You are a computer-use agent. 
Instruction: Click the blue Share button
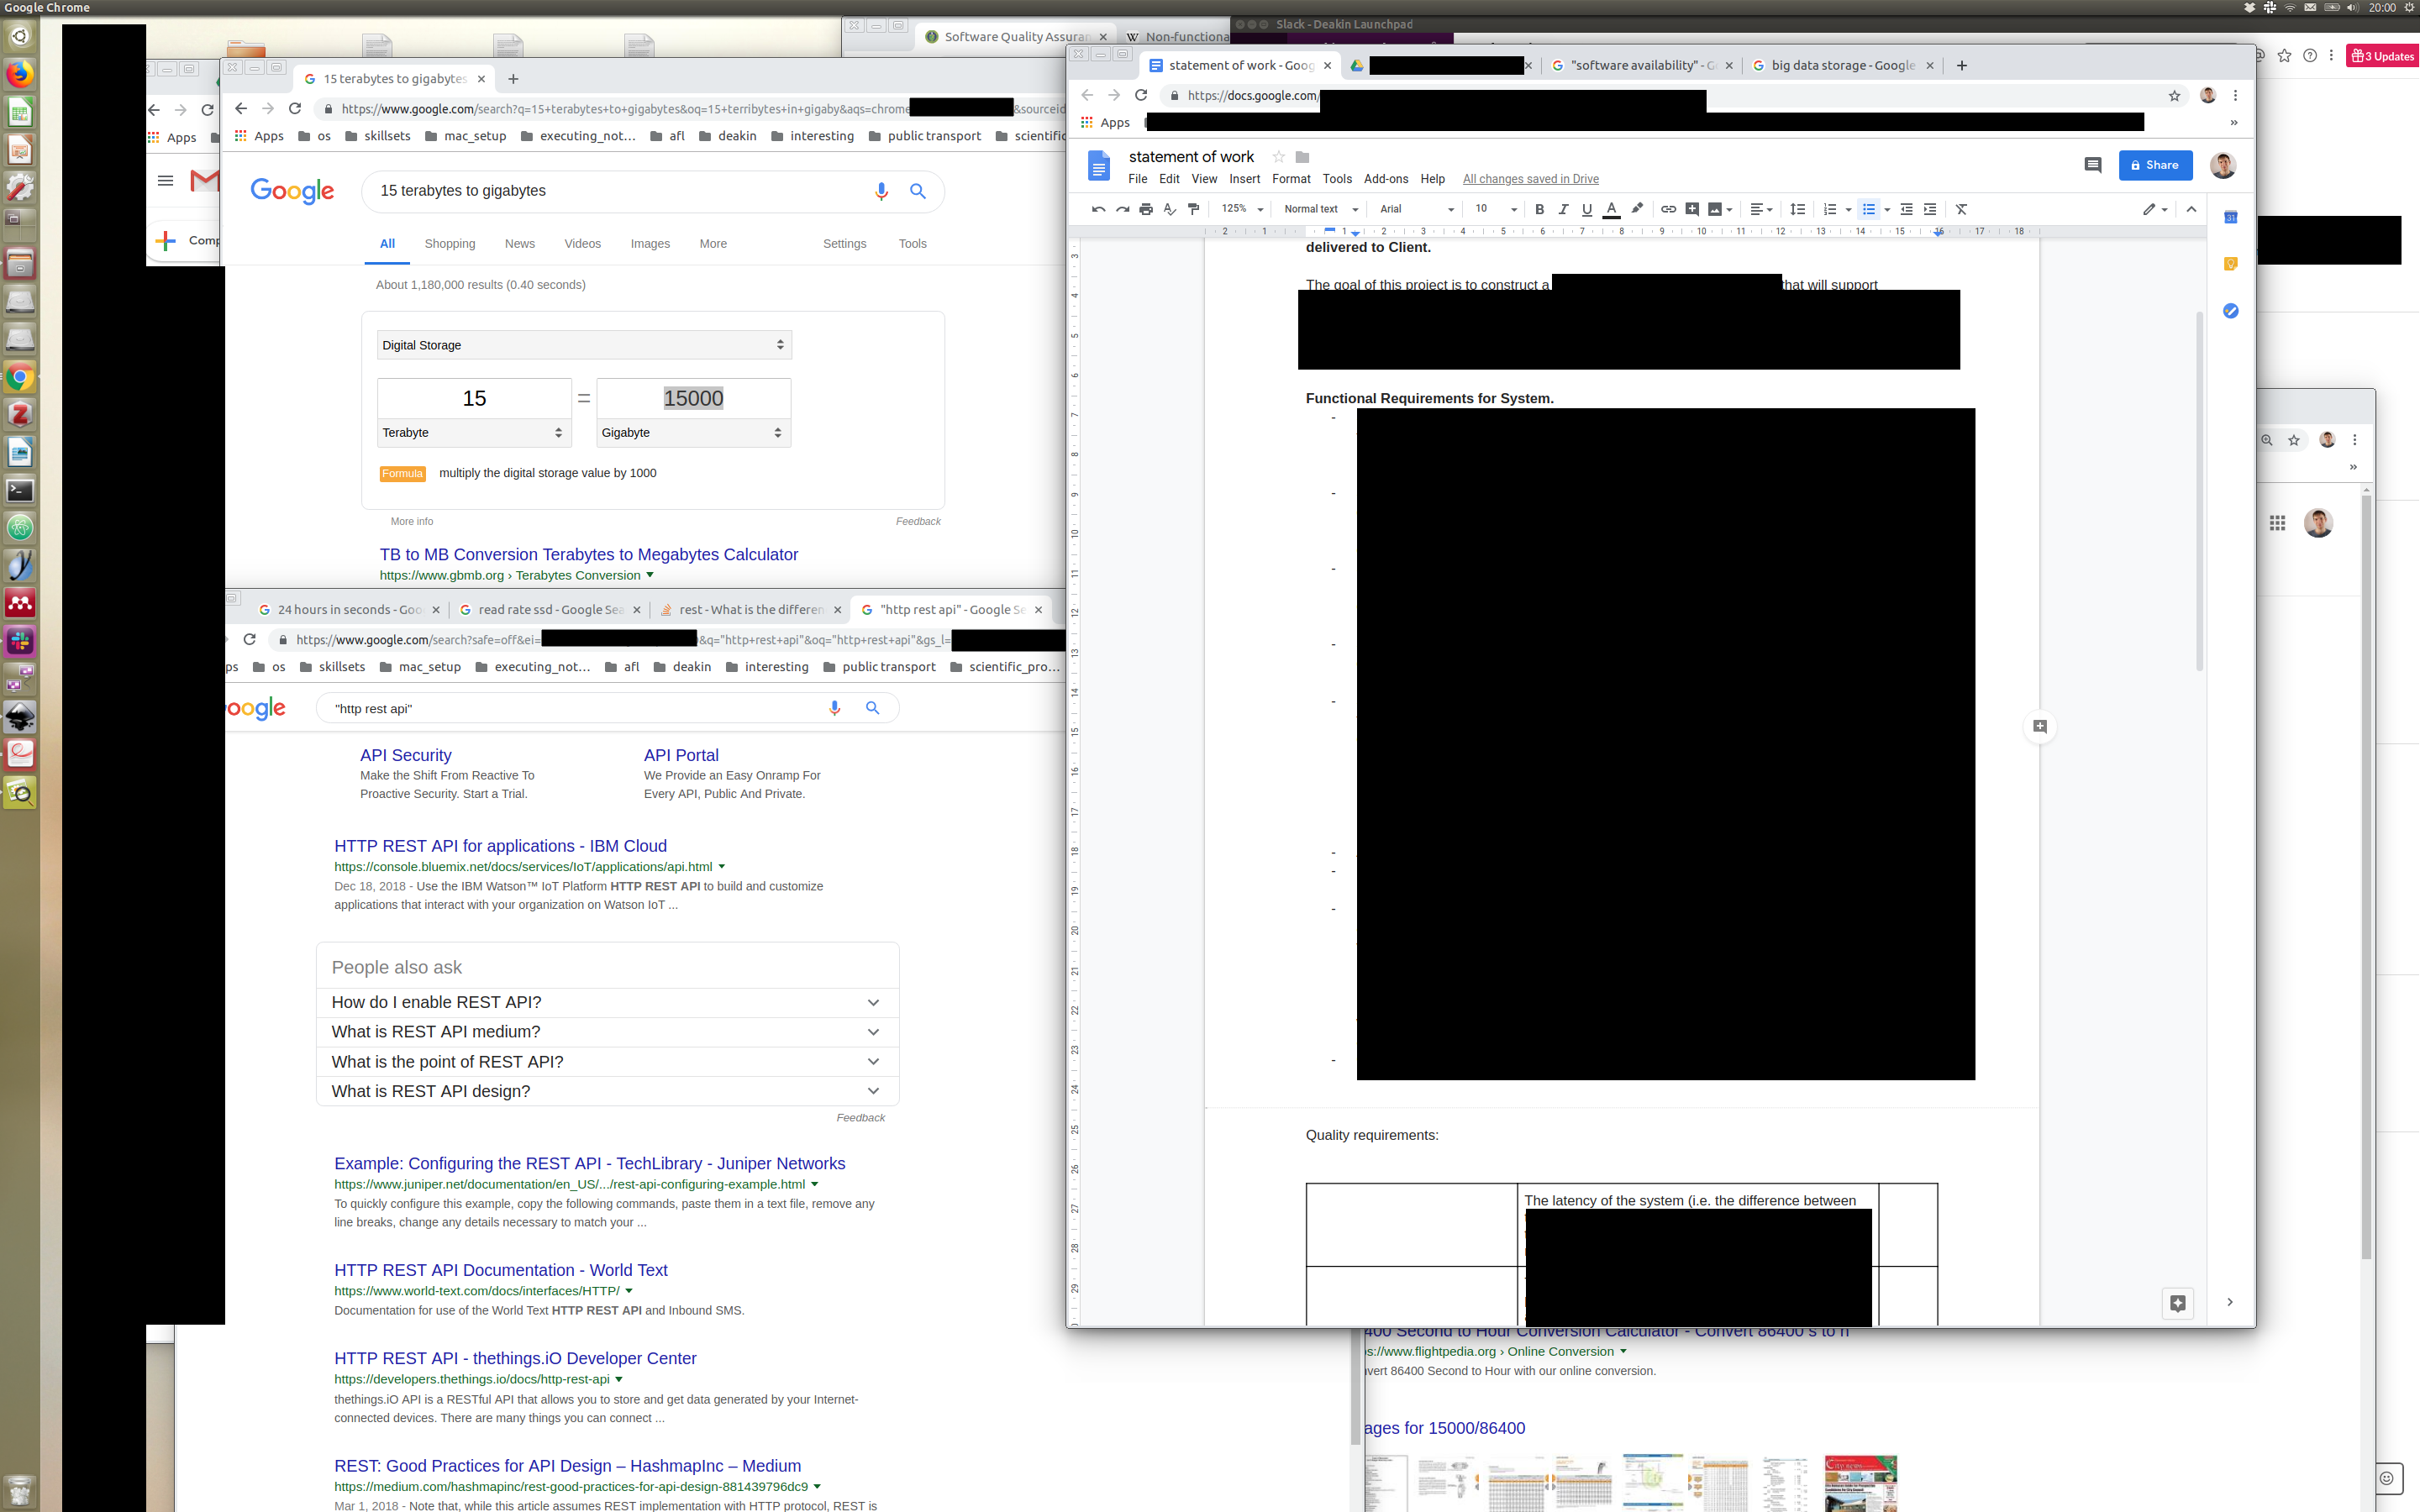(2155, 165)
